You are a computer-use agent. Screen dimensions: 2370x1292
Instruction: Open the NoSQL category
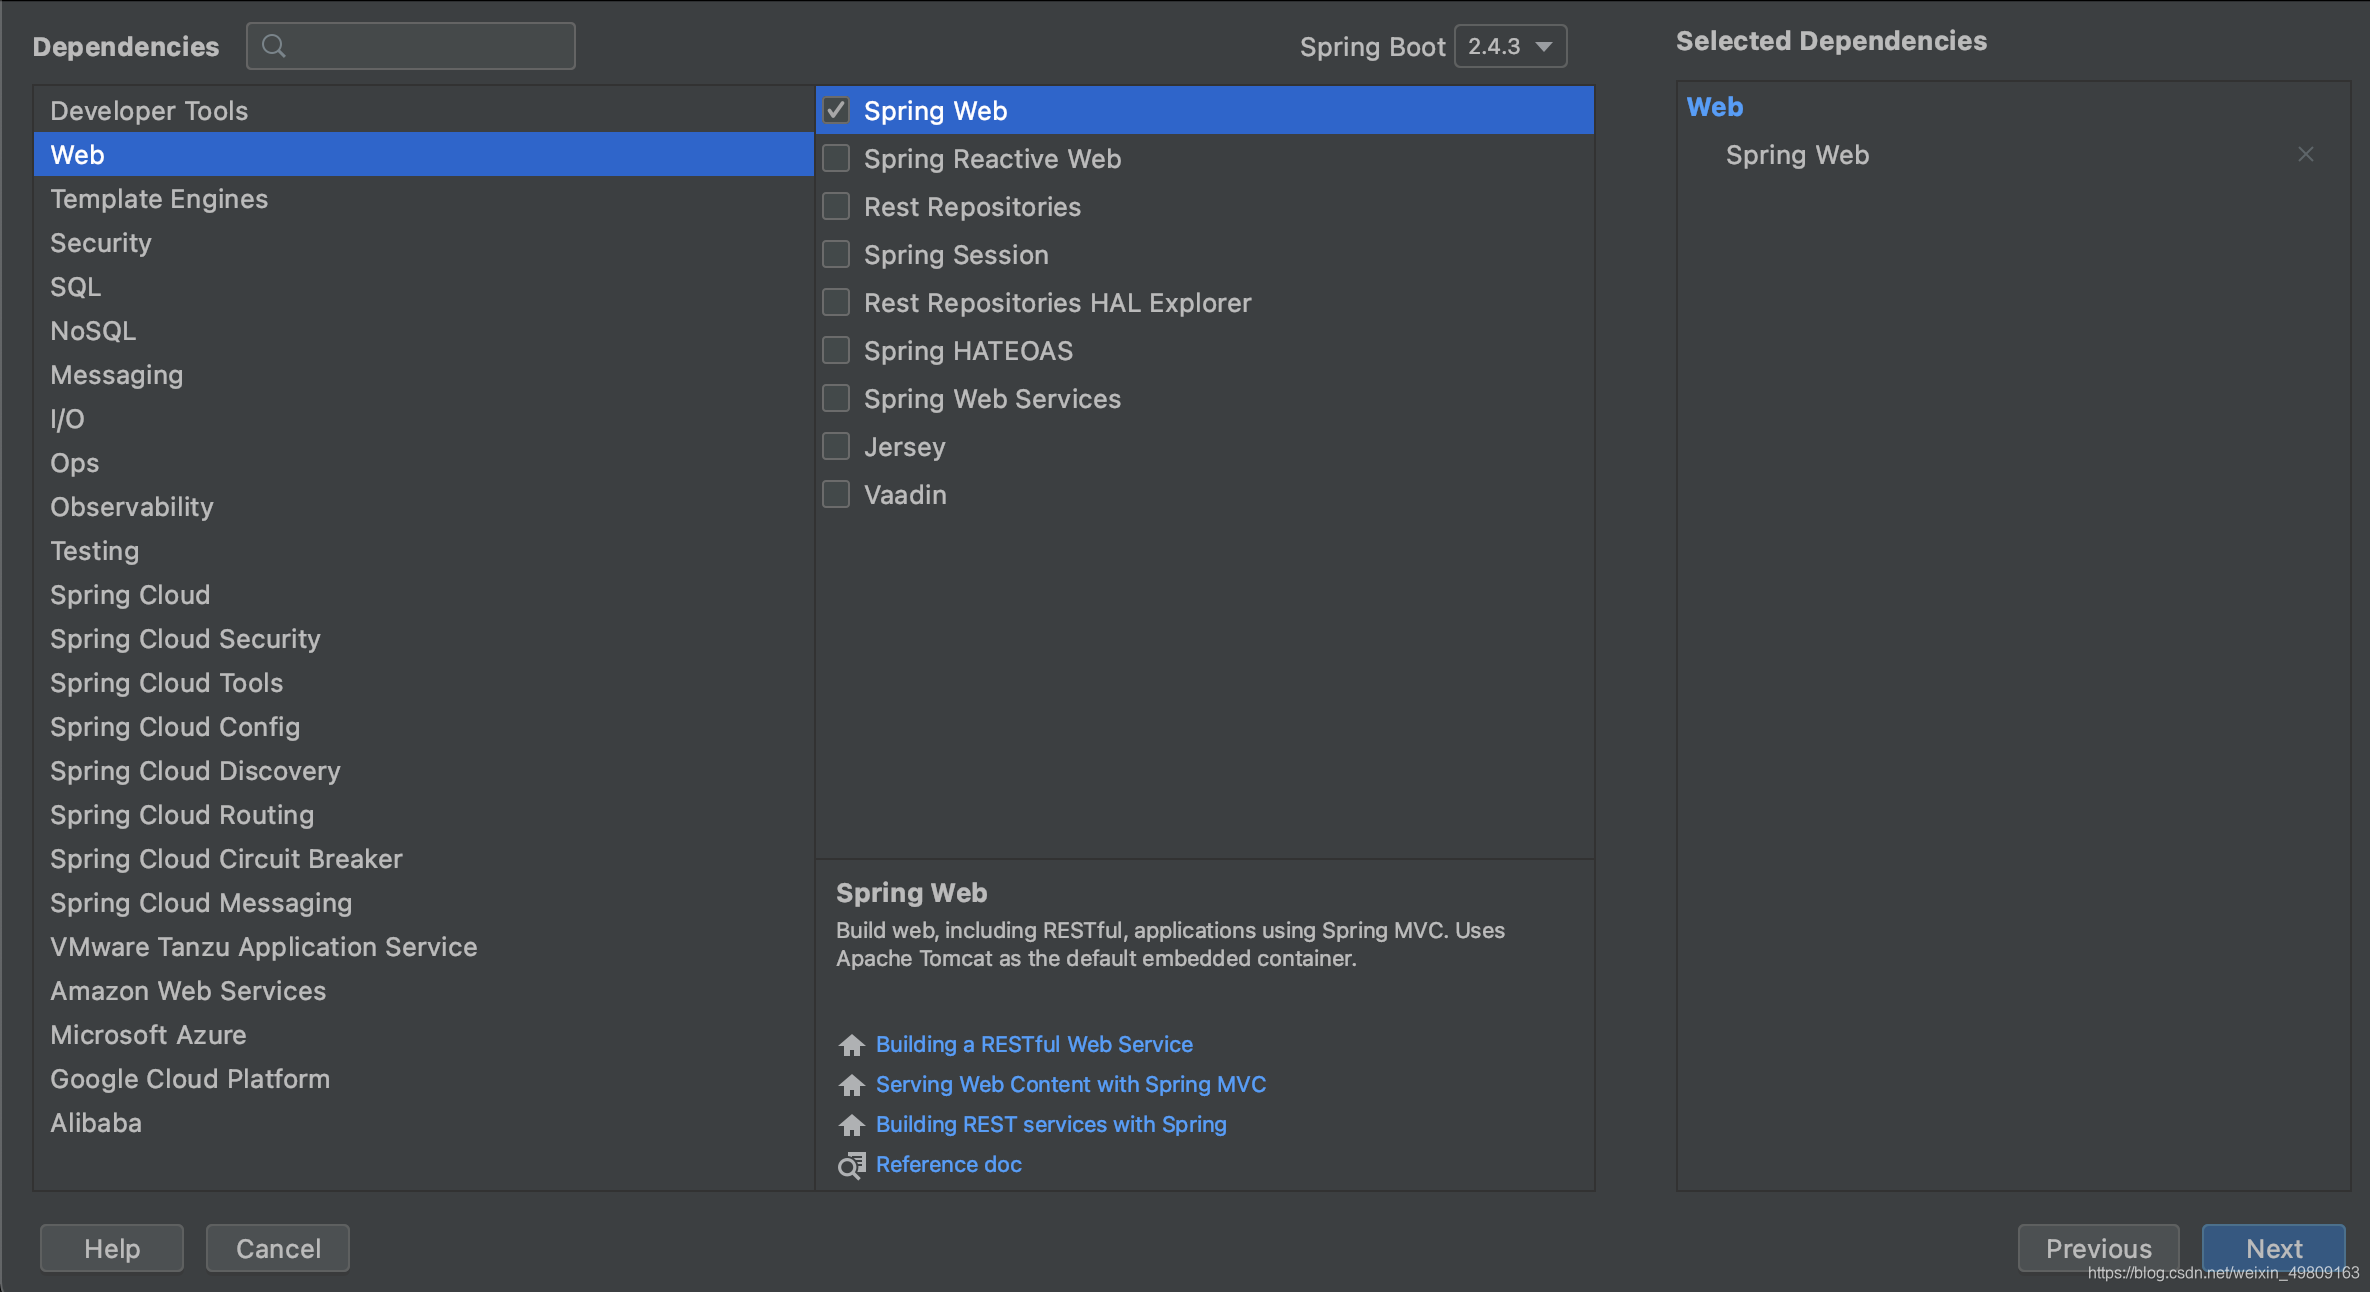click(424, 330)
